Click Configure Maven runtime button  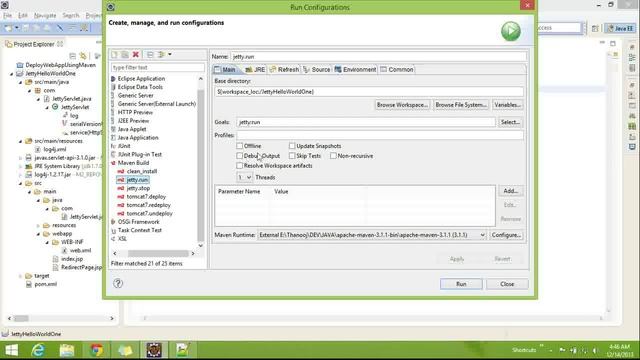coord(506,235)
